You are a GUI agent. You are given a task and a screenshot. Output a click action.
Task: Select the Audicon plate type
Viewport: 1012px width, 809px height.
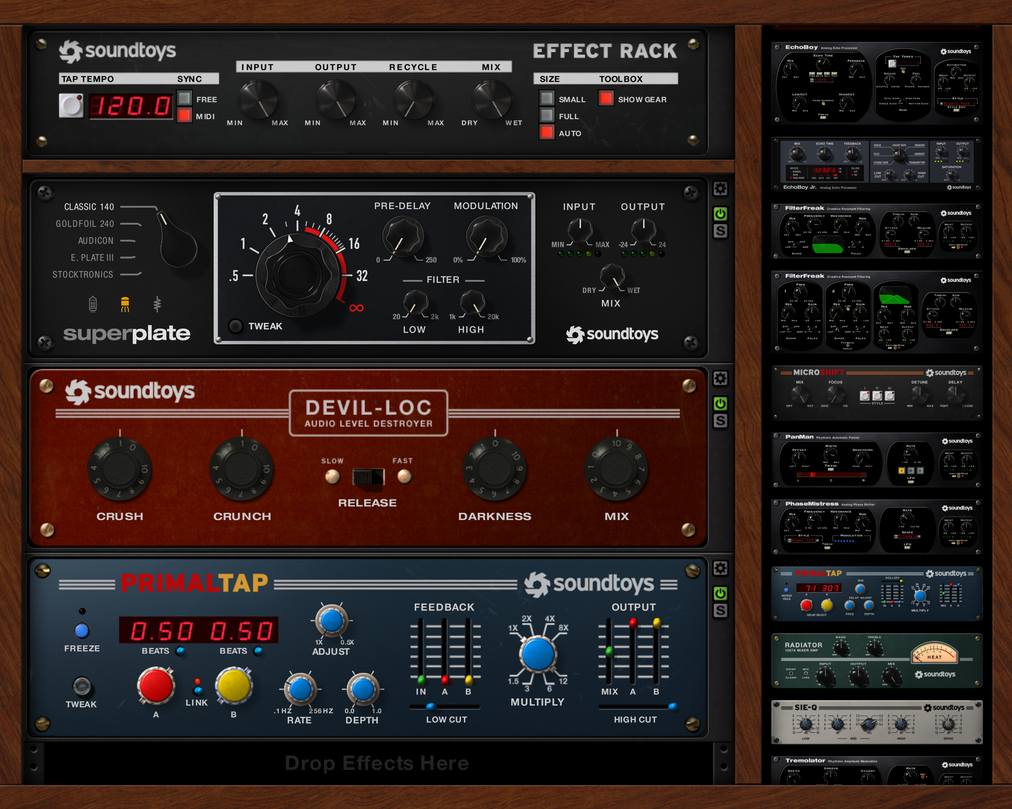click(x=96, y=240)
